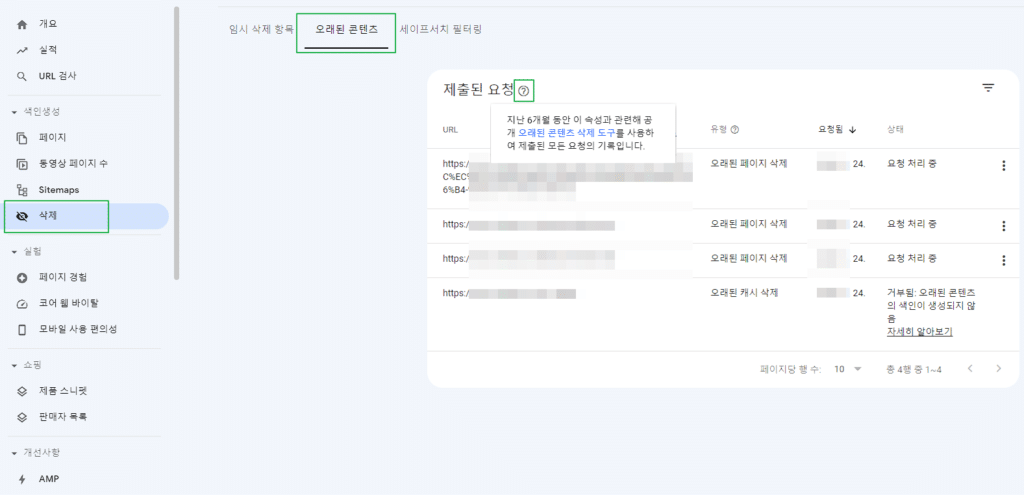
Task: Open 개요 in the sidebar
Action: tap(48, 25)
